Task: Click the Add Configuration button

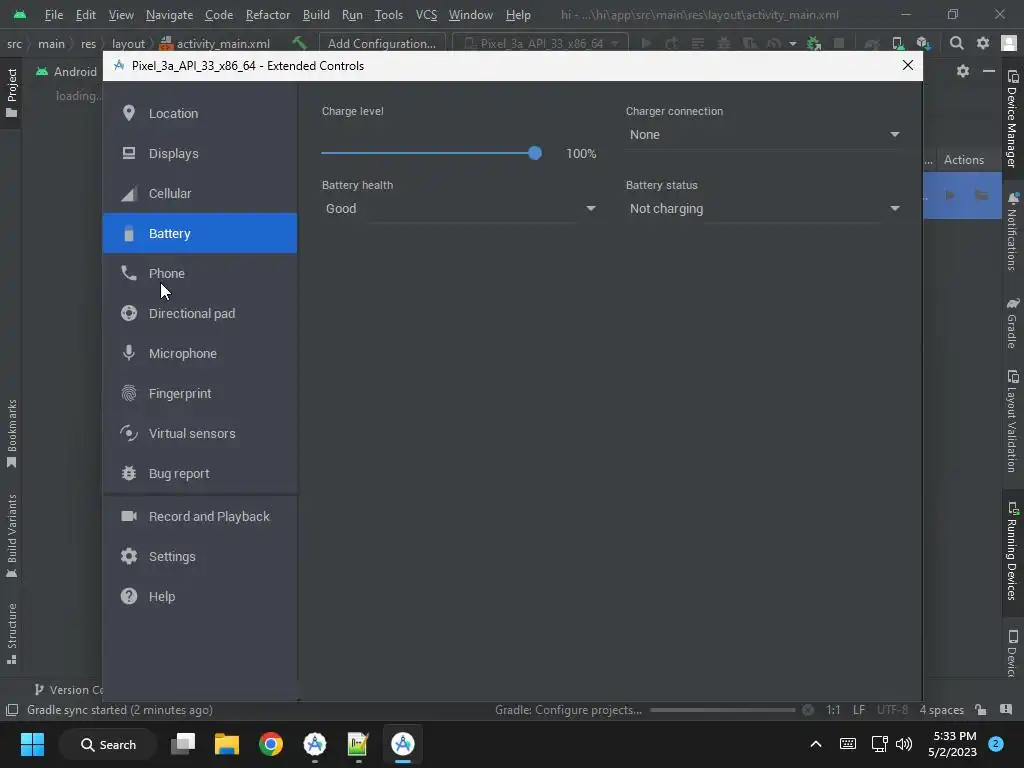Action: click(382, 44)
